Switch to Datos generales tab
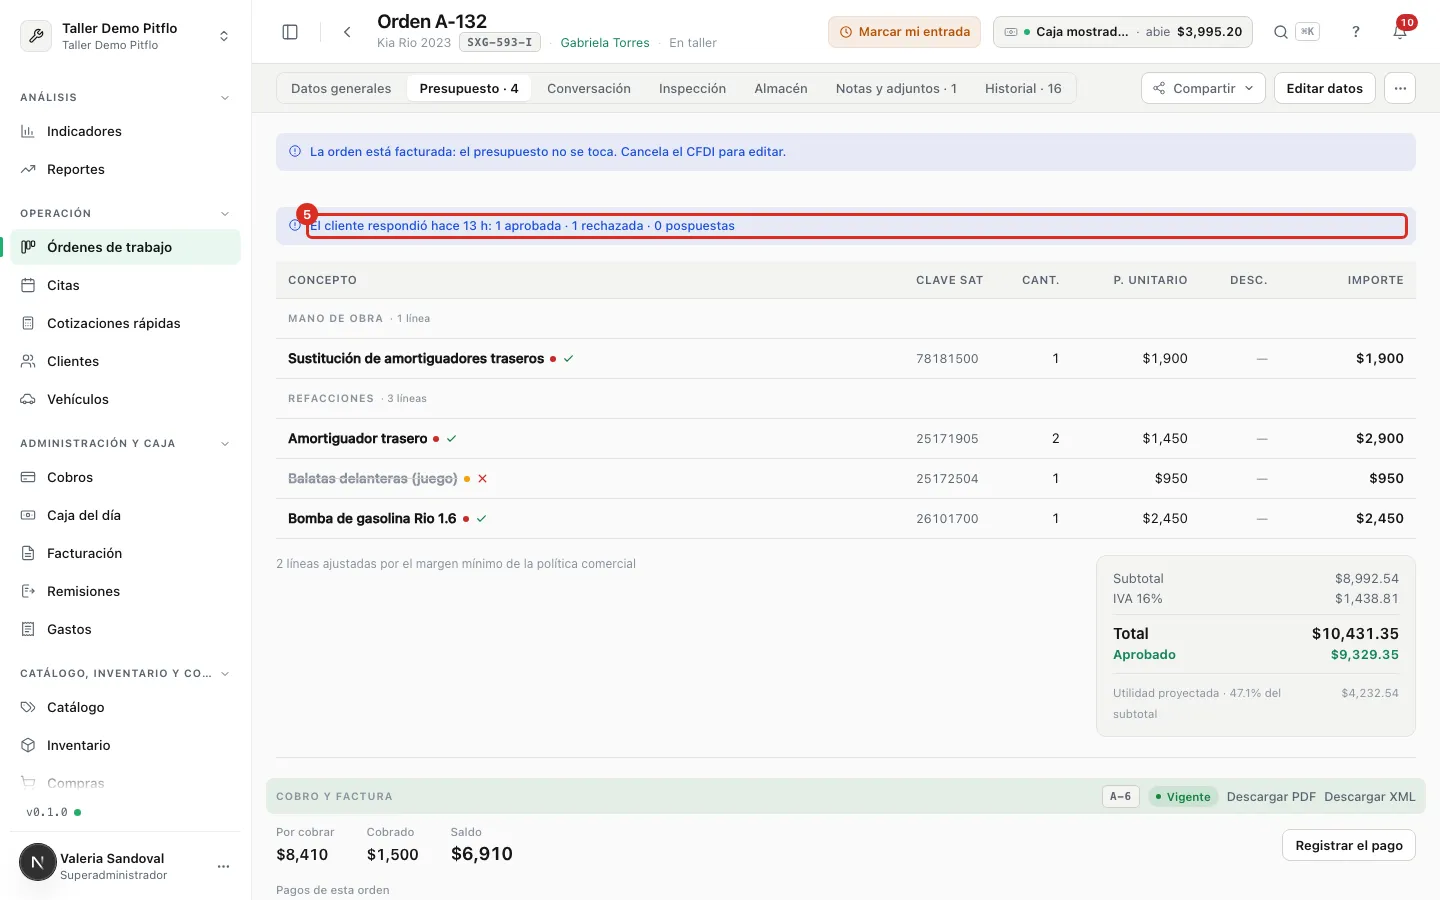Viewport: 1440px width, 900px height. [x=341, y=88]
